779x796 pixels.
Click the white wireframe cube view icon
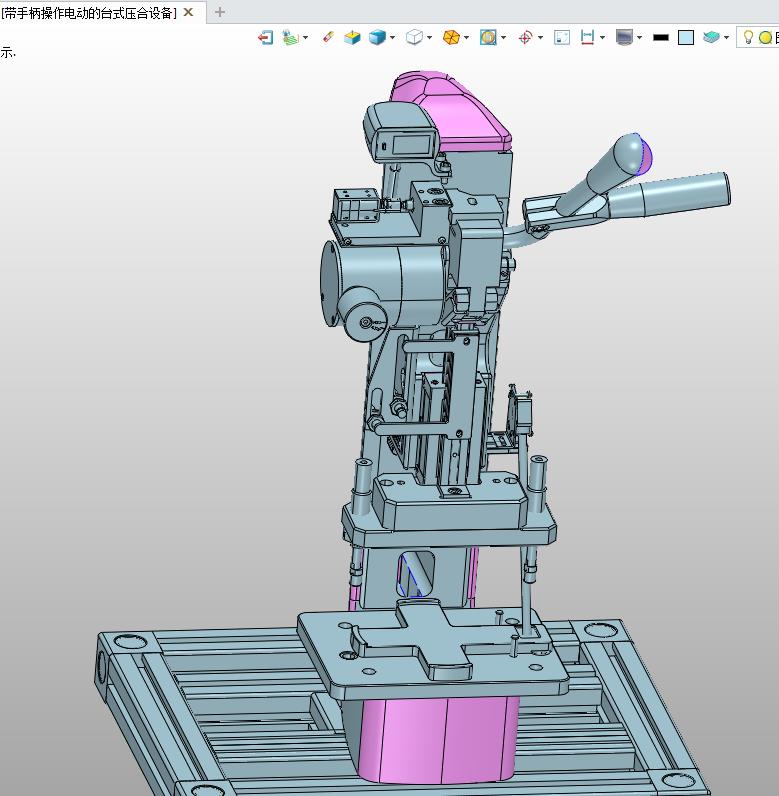tap(414, 38)
